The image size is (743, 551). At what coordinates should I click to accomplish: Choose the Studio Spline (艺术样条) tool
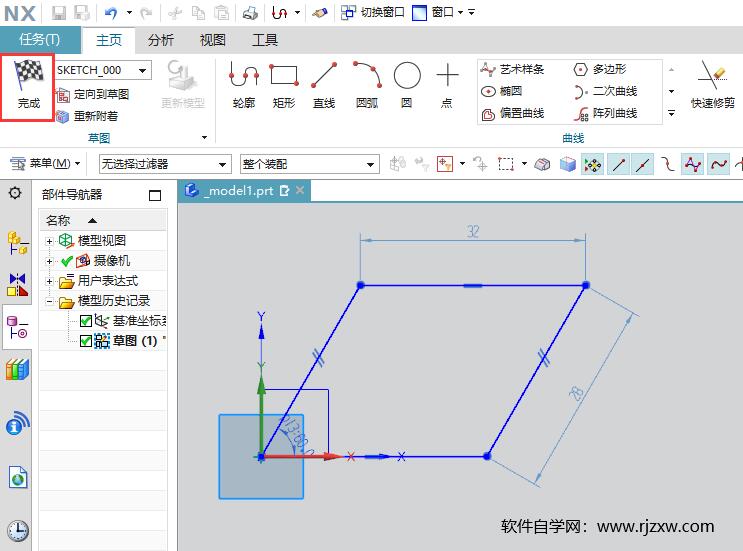512,69
